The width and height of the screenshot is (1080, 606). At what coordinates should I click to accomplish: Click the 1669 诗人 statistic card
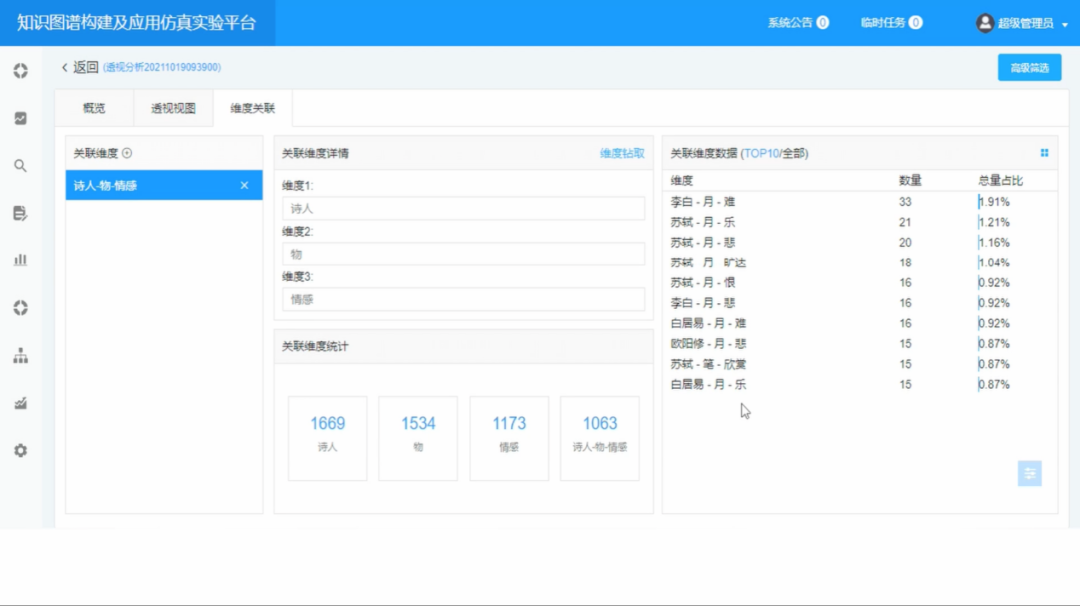[x=327, y=438]
